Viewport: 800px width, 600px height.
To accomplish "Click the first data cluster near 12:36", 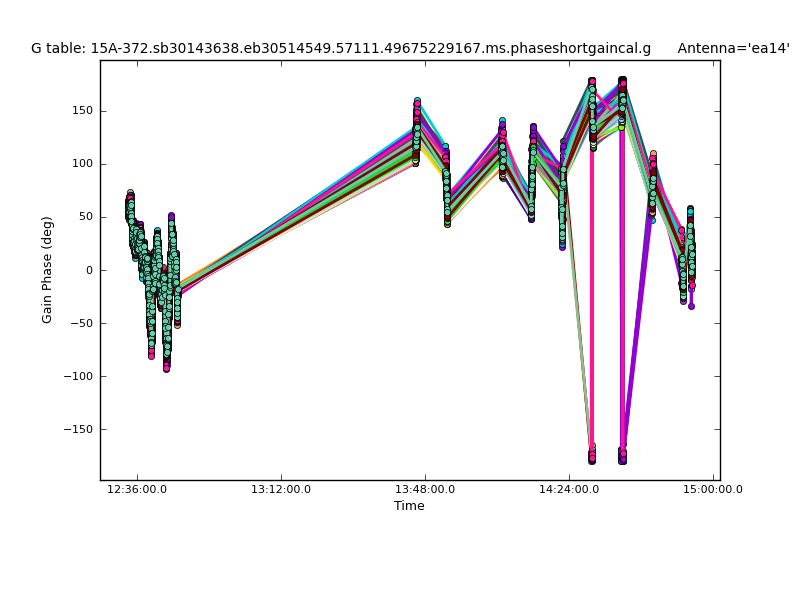I will point(130,210).
